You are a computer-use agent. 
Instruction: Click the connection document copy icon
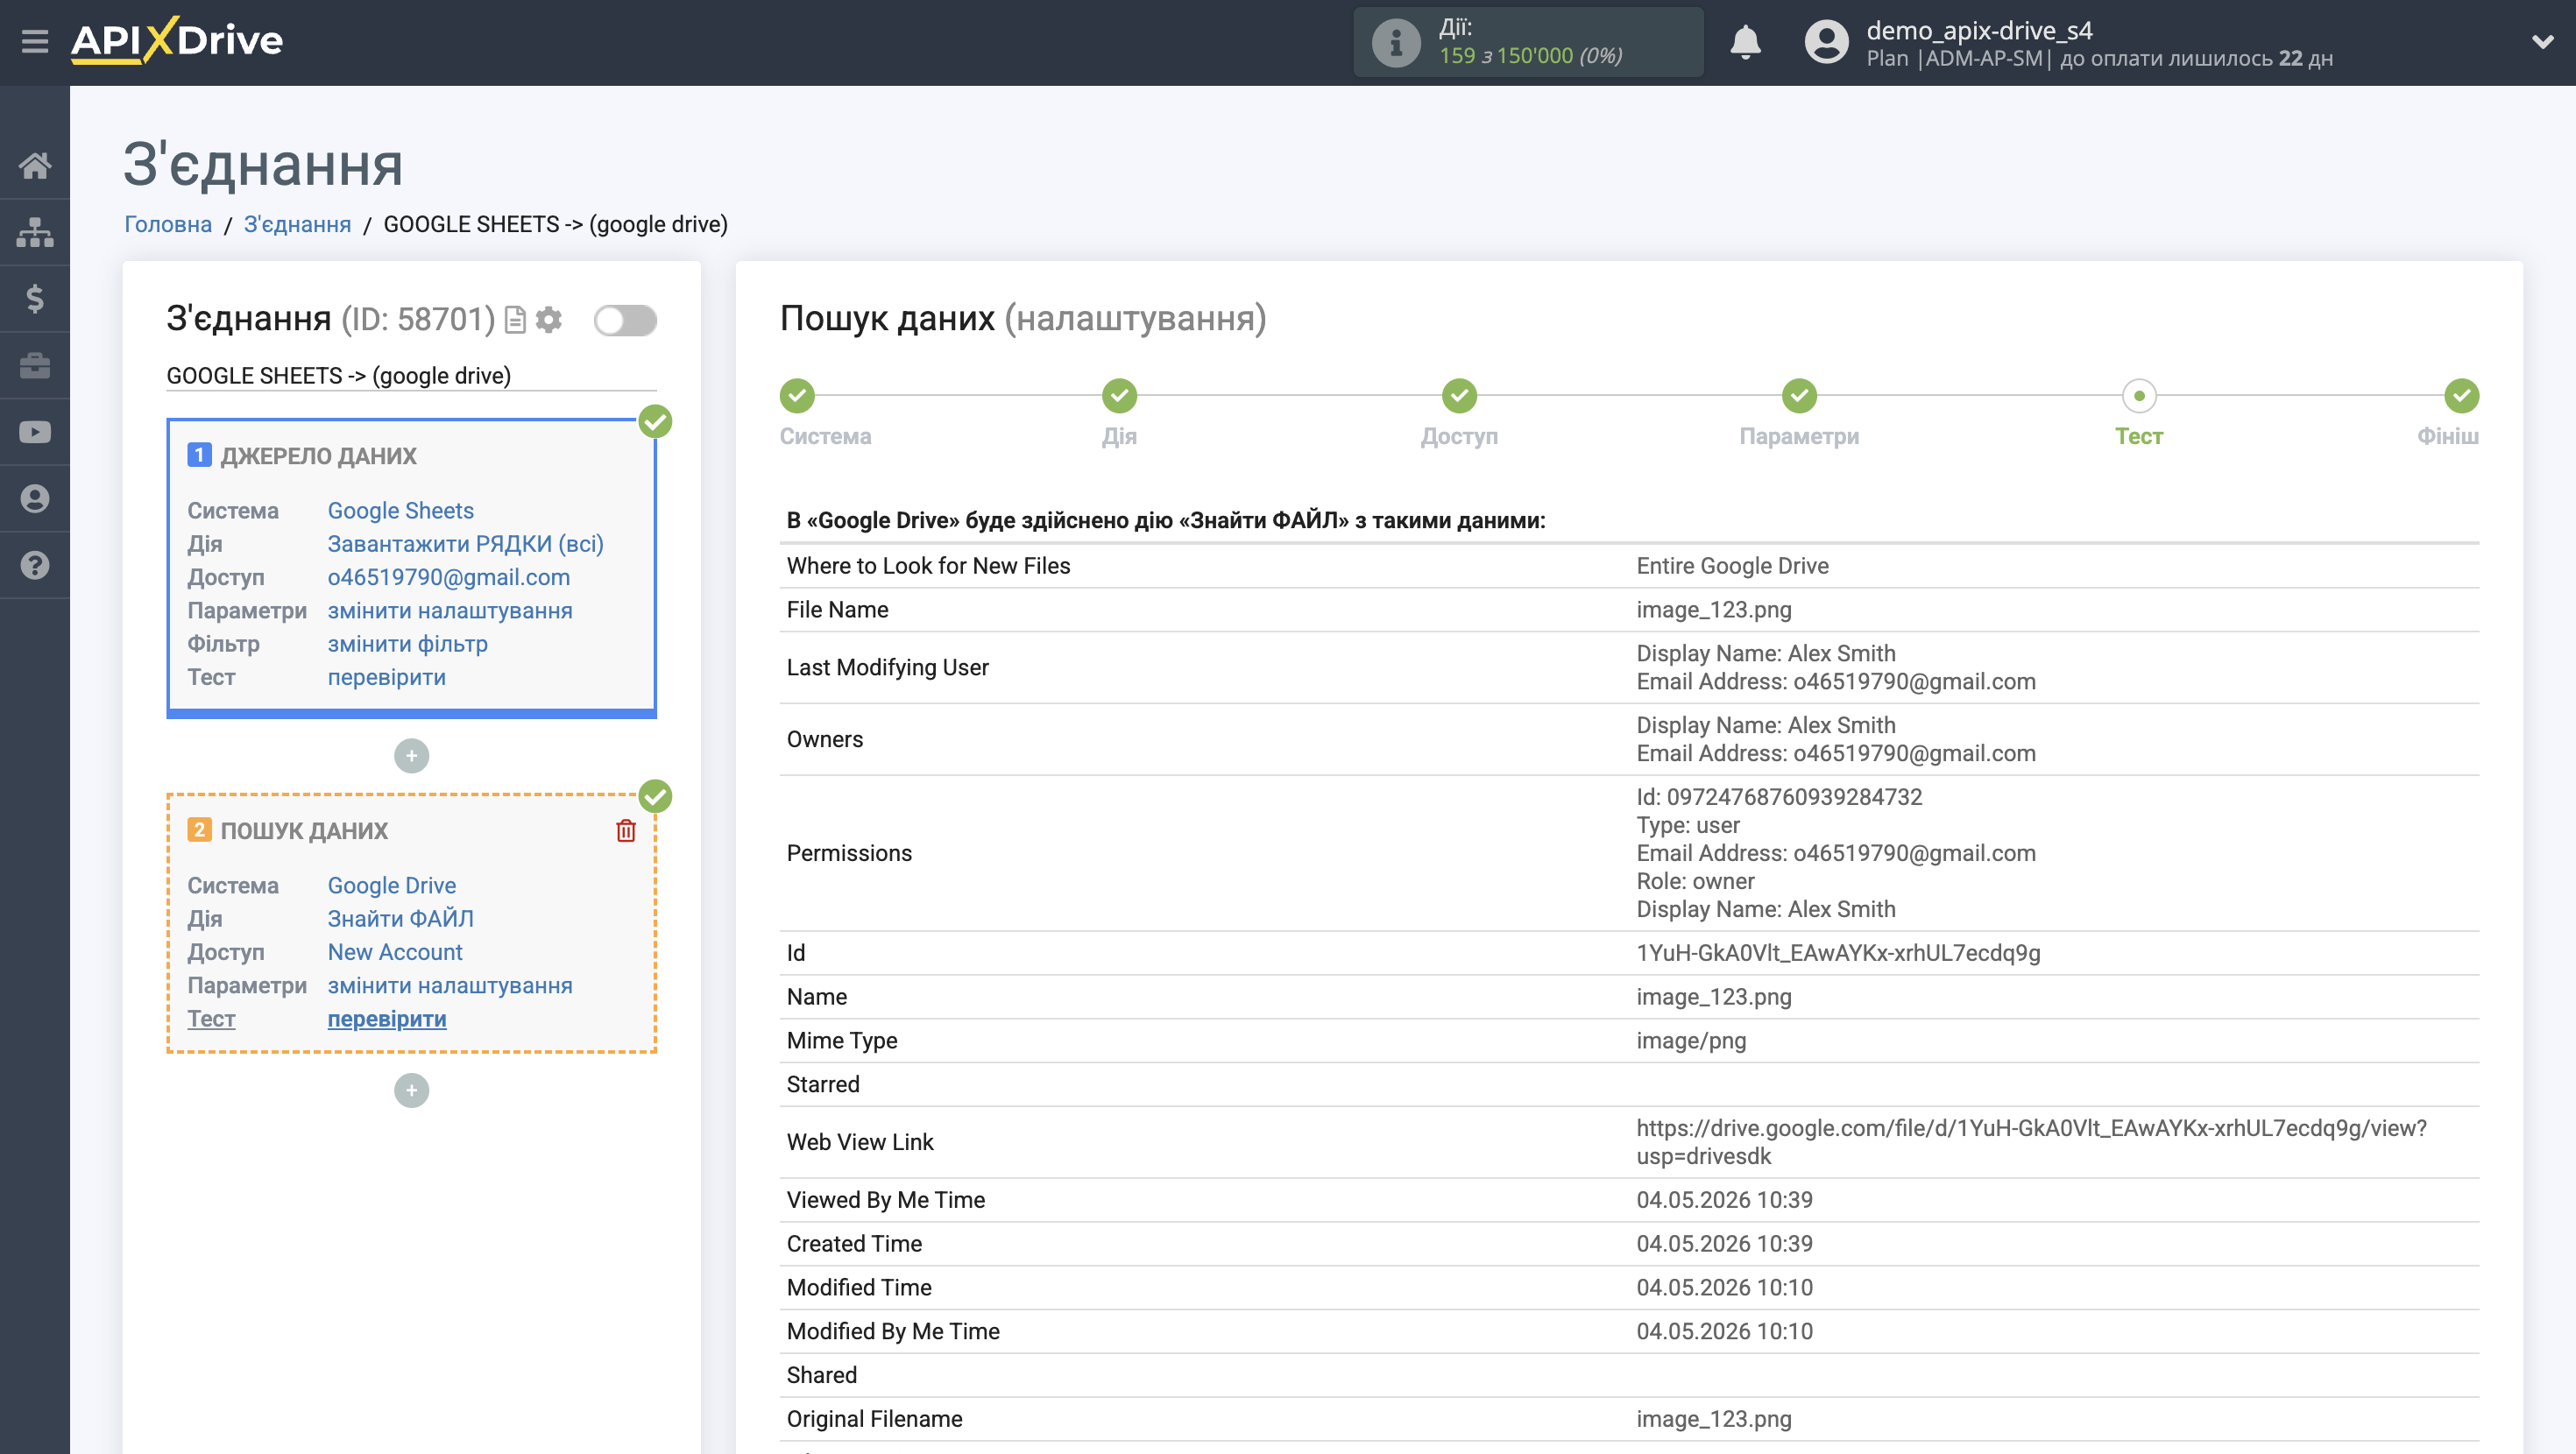(515, 320)
